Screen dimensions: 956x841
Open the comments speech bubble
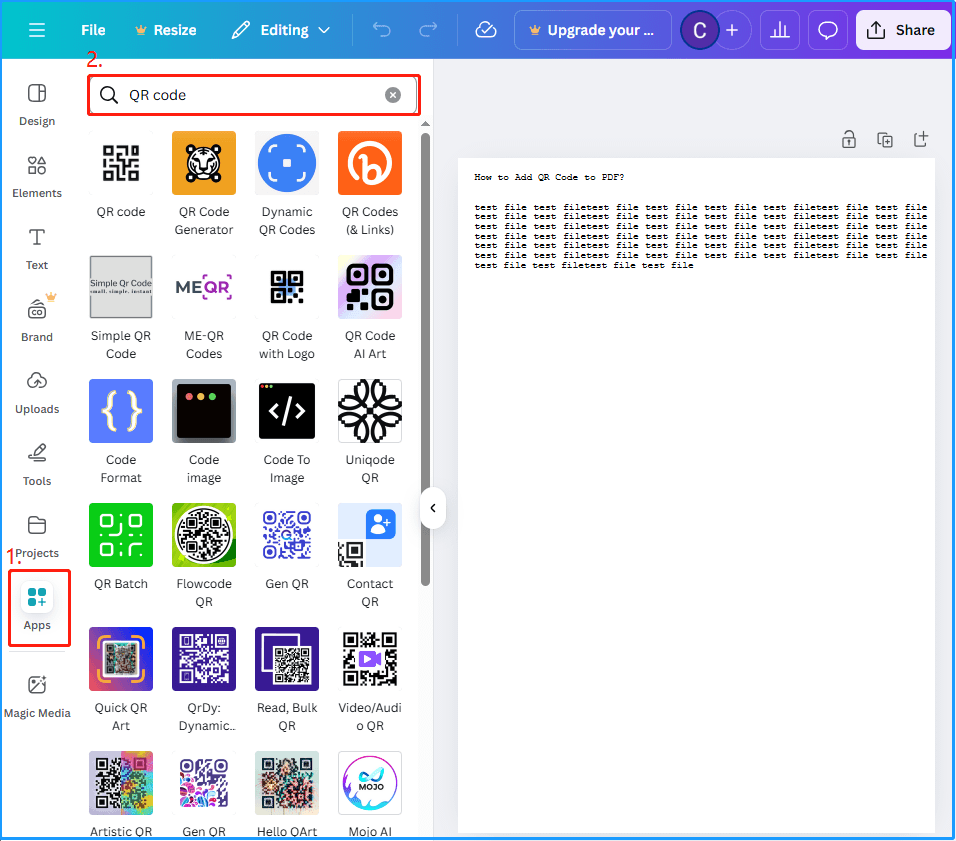pyautogui.click(x=827, y=30)
